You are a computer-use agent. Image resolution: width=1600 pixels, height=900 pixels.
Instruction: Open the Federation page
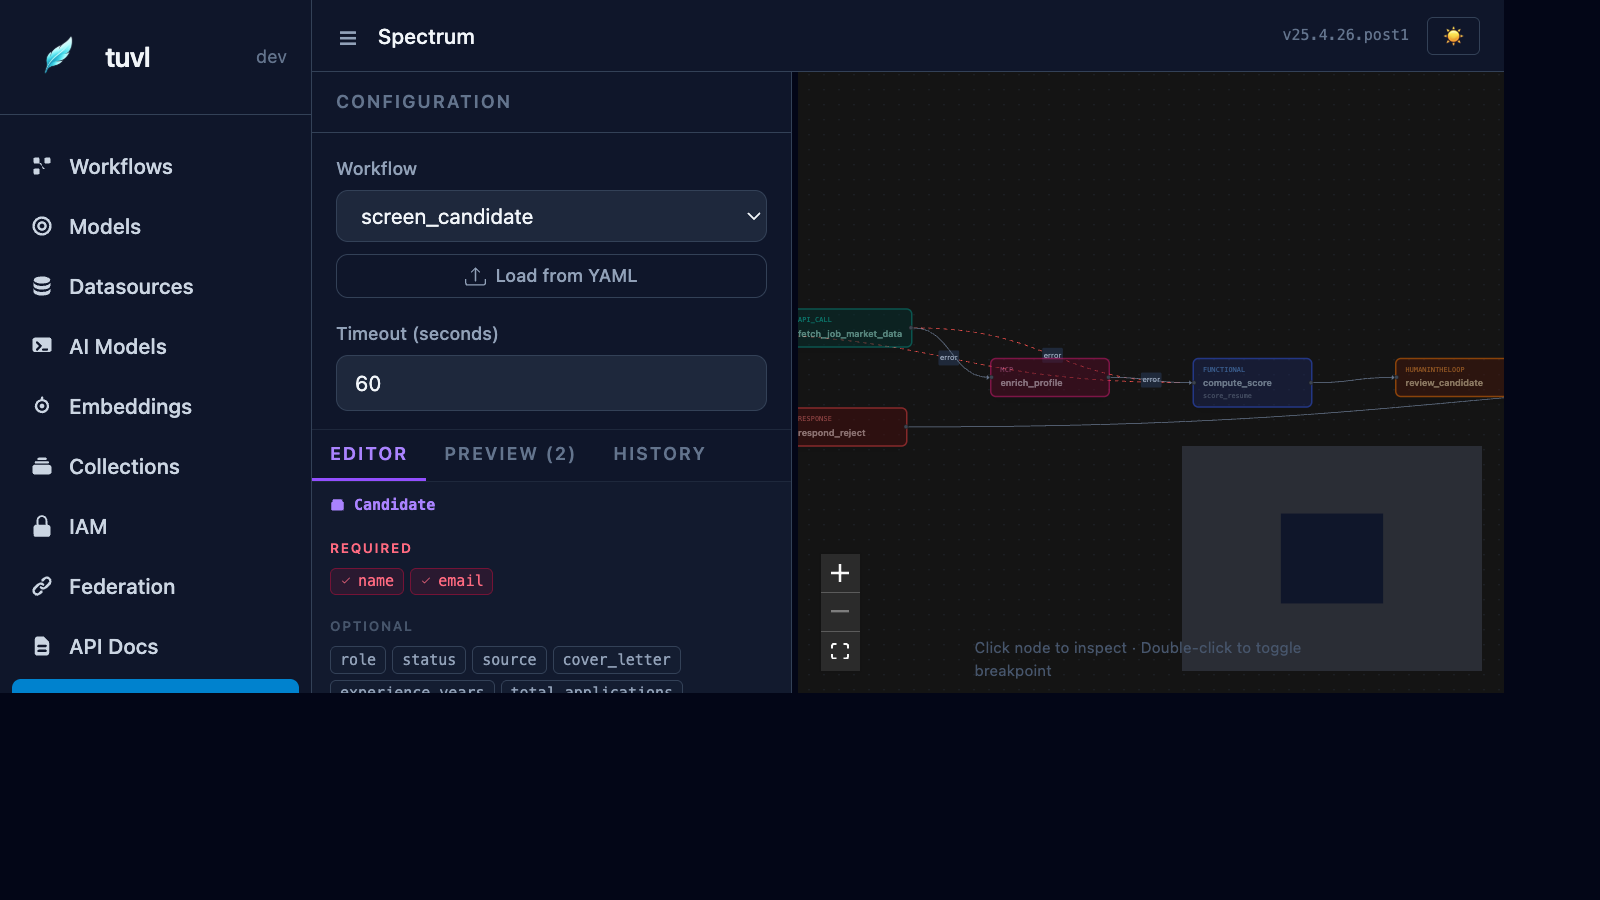pyautogui.click(x=122, y=587)
